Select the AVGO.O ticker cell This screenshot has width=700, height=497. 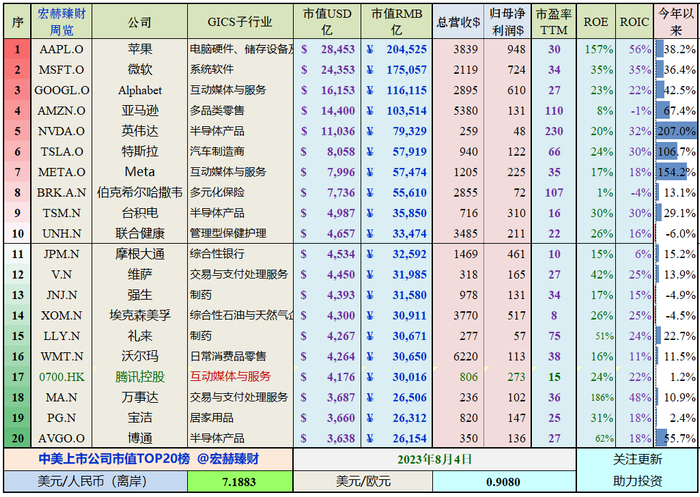[x=62, y=439]
